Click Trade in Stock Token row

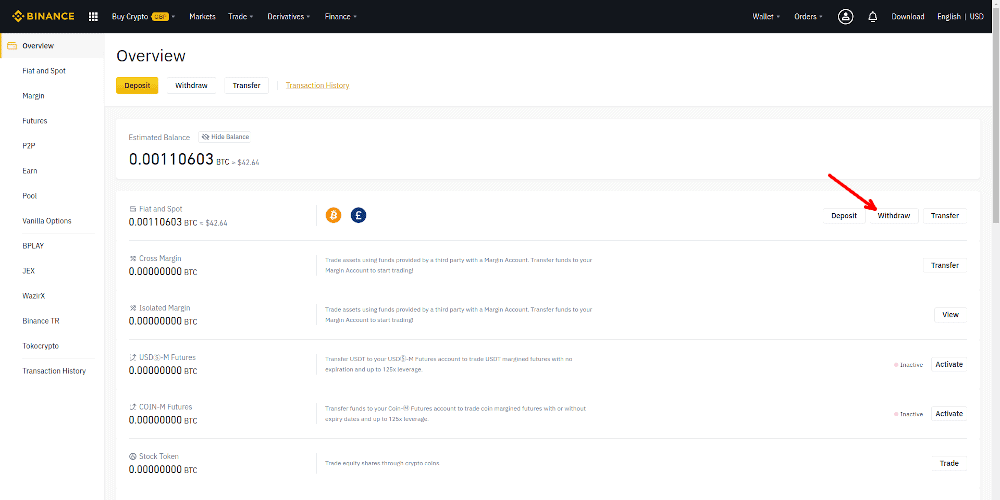949,463
